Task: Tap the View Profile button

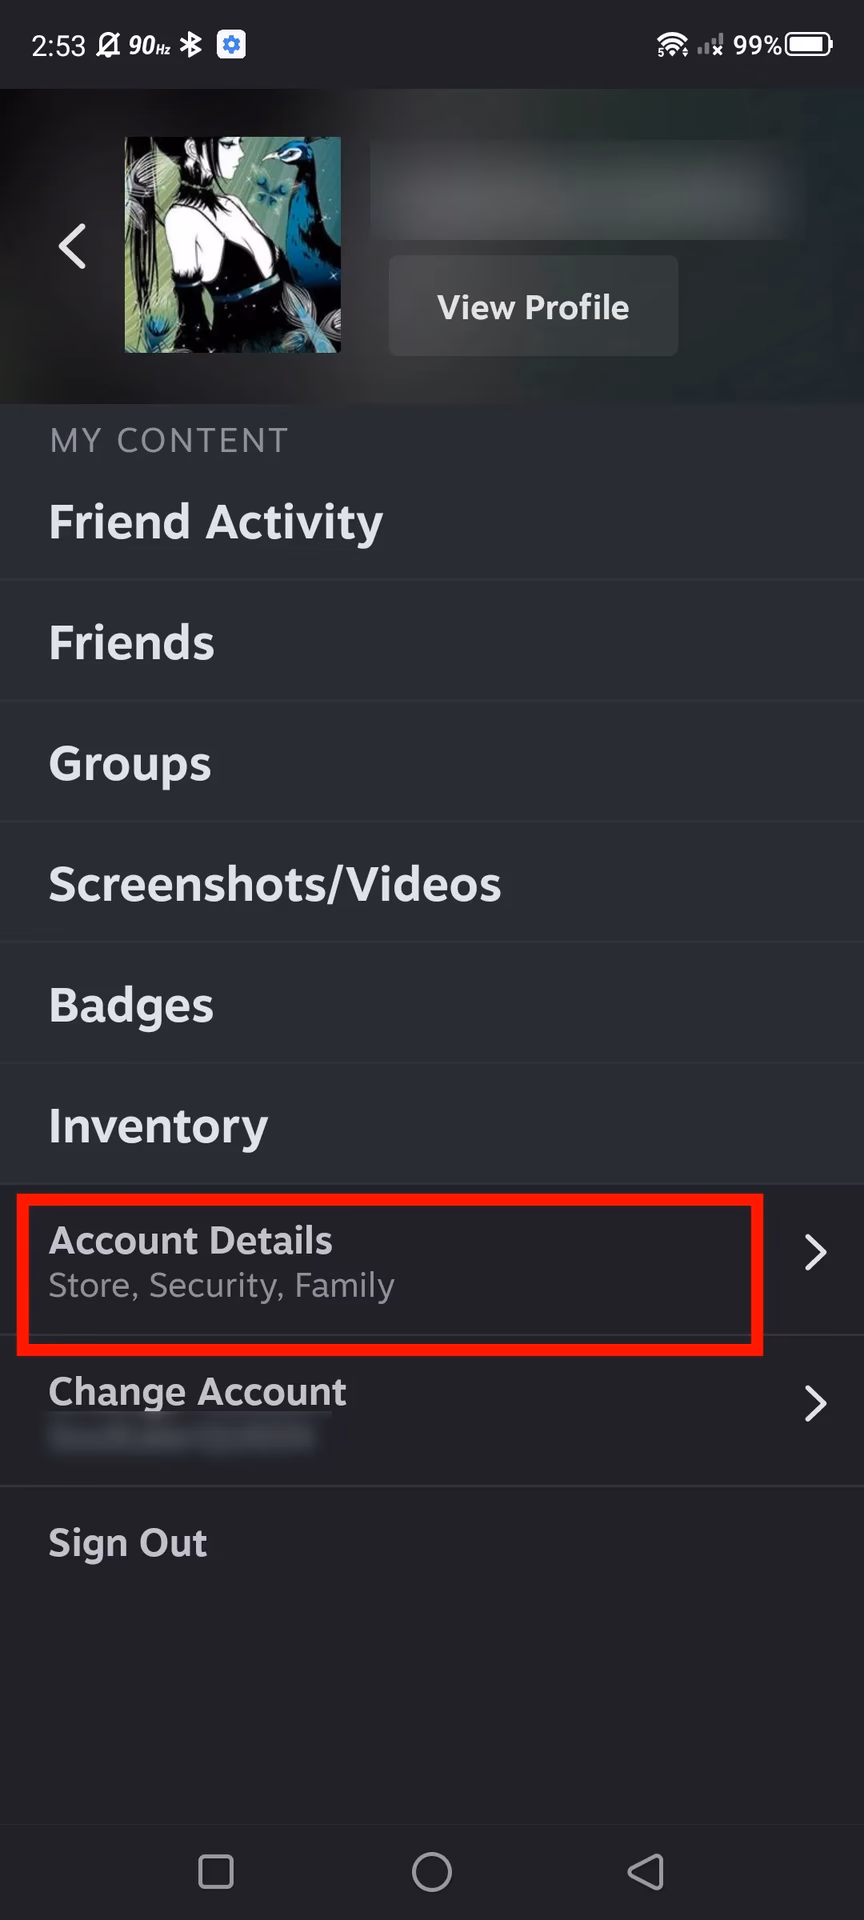Action: (x=532, y=306)
